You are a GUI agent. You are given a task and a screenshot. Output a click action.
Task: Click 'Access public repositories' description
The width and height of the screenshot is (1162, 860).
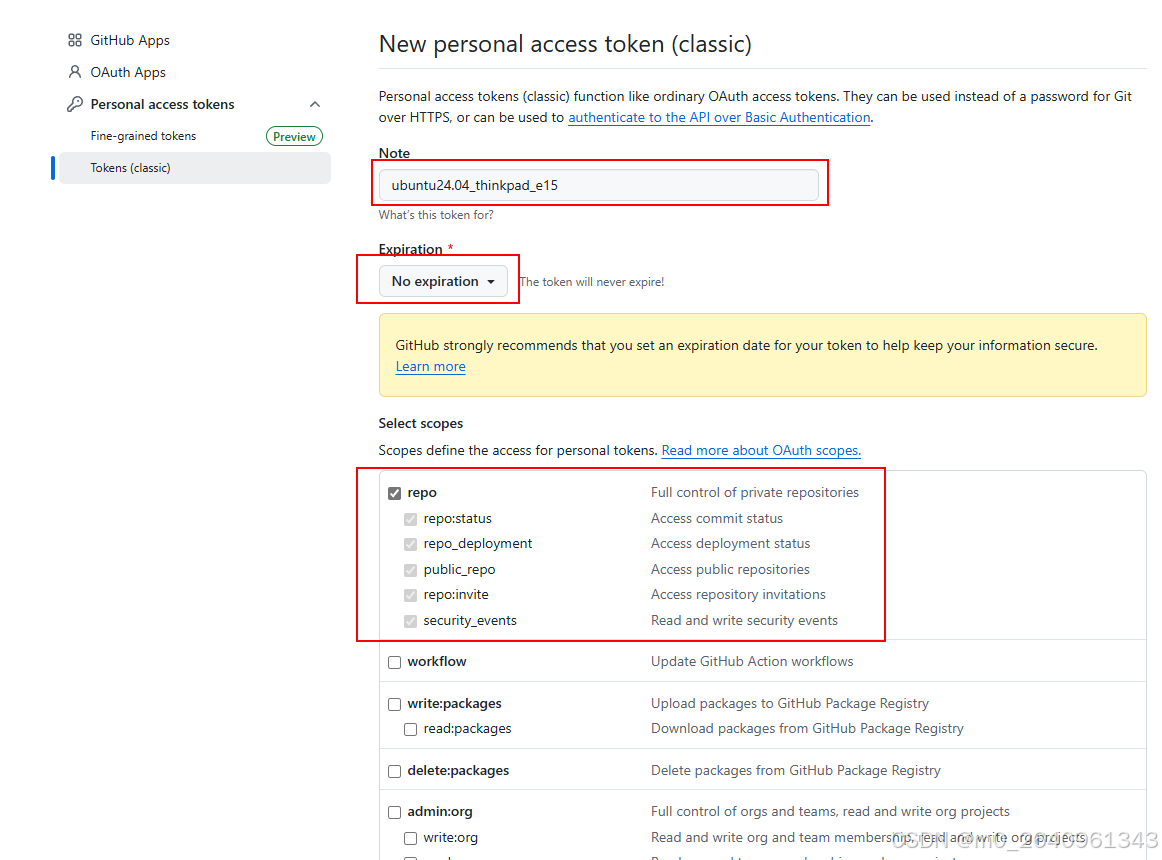tap(730, 569)
